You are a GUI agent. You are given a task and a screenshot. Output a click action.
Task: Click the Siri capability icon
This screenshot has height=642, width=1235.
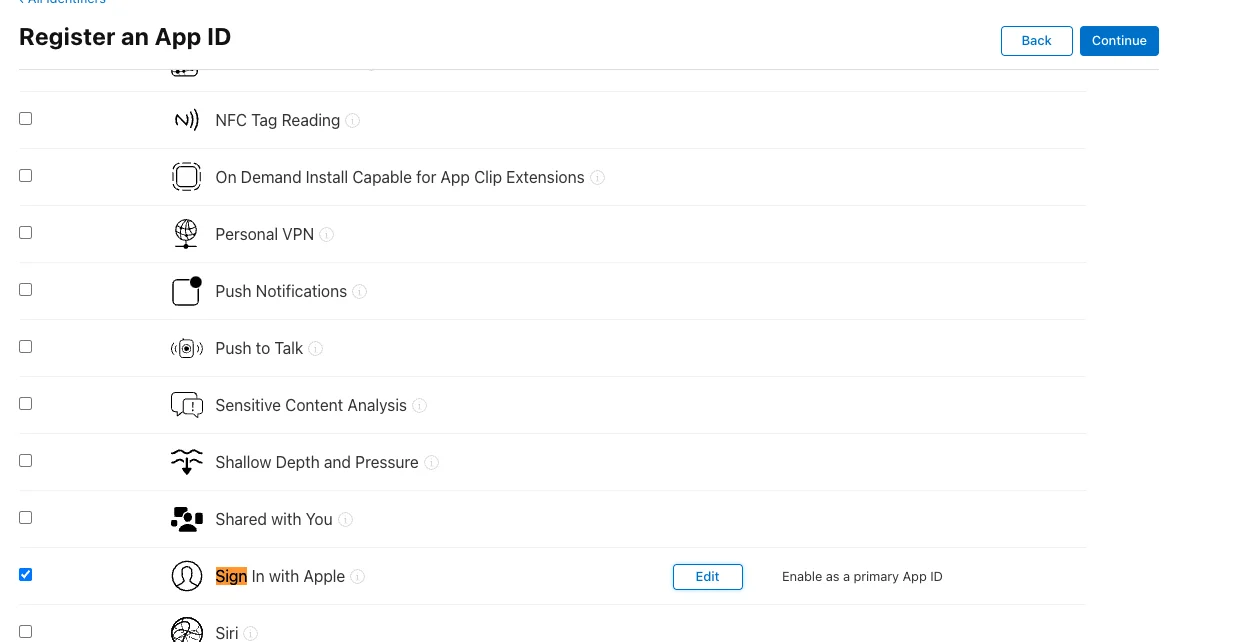pos(186,631)
